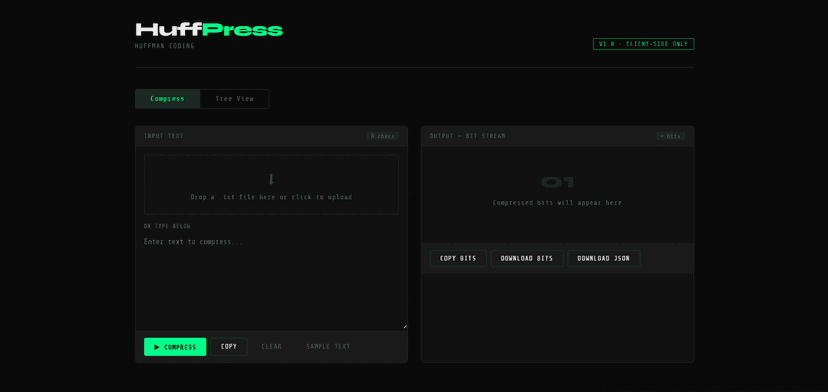828x392 pixels.
Task: Click the .txt file upload drop zone
Action: [x=271, y=184]
